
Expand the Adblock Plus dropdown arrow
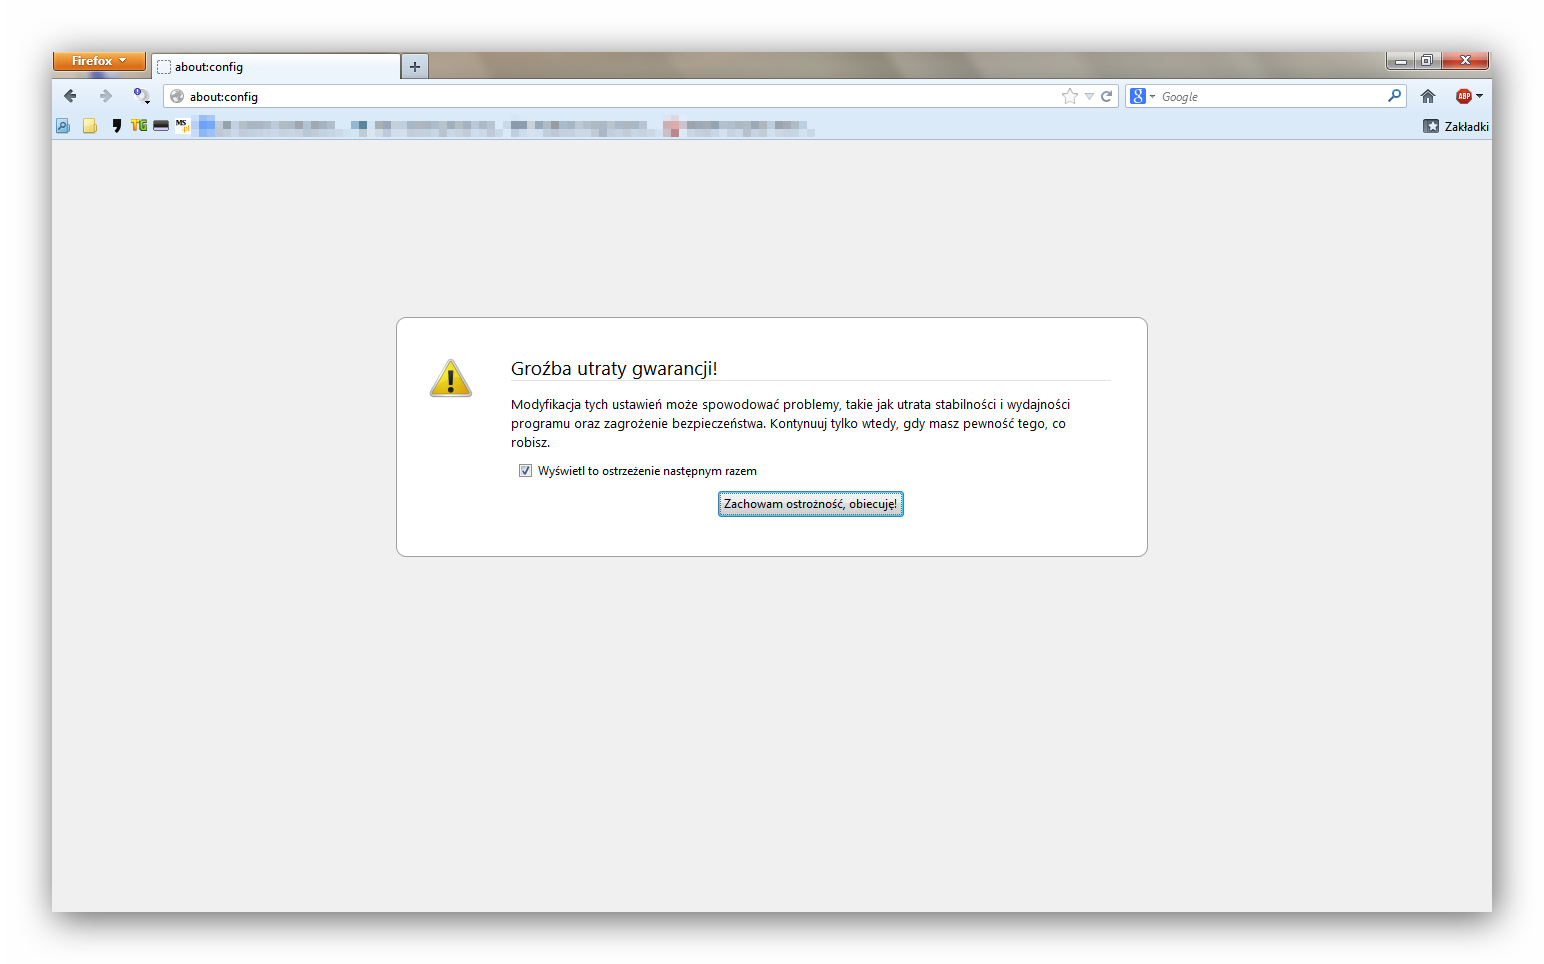coord(1479,96)
